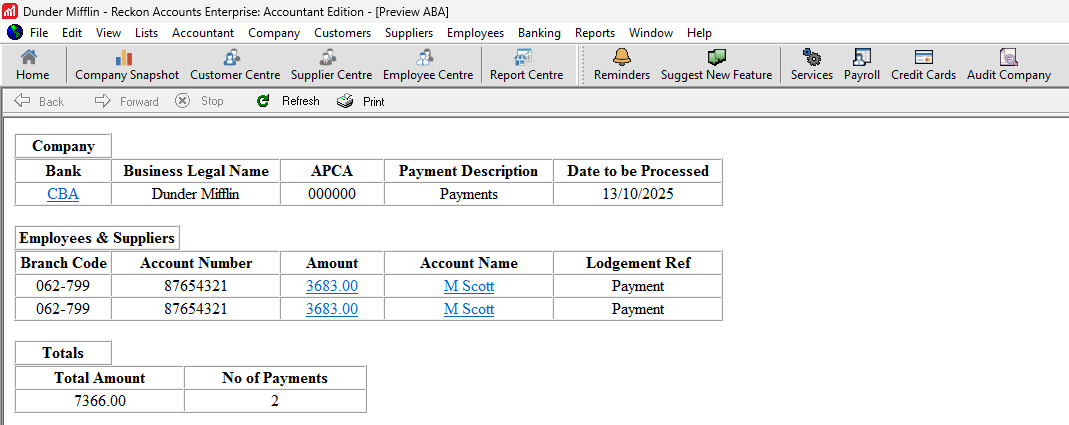Click first row 3683.00 amount link

(x=332, y=286)
